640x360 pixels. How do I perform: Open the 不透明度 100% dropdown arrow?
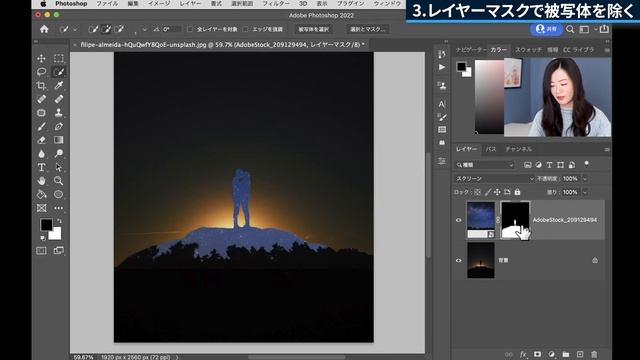click(x=585, y=179)
